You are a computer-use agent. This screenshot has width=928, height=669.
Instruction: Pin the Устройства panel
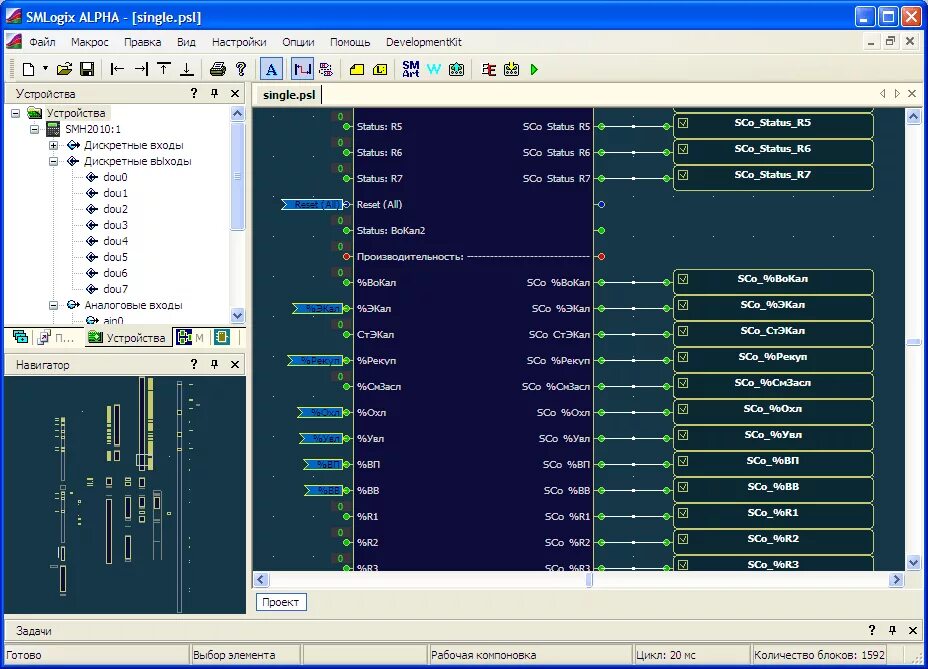tap(214, 94)
